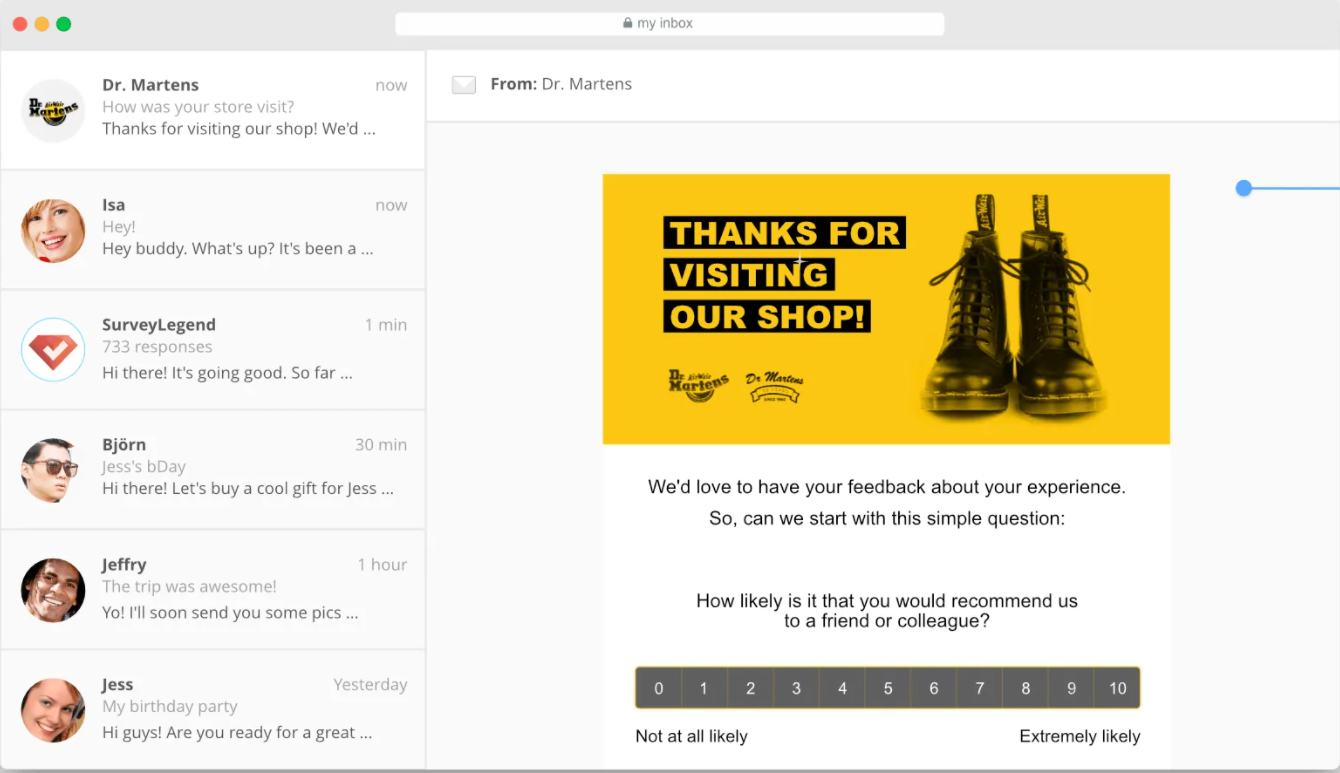1340x773 pixels.
Task: Rate 2 on the recommendation scale
Action: (x=750, y=688)
